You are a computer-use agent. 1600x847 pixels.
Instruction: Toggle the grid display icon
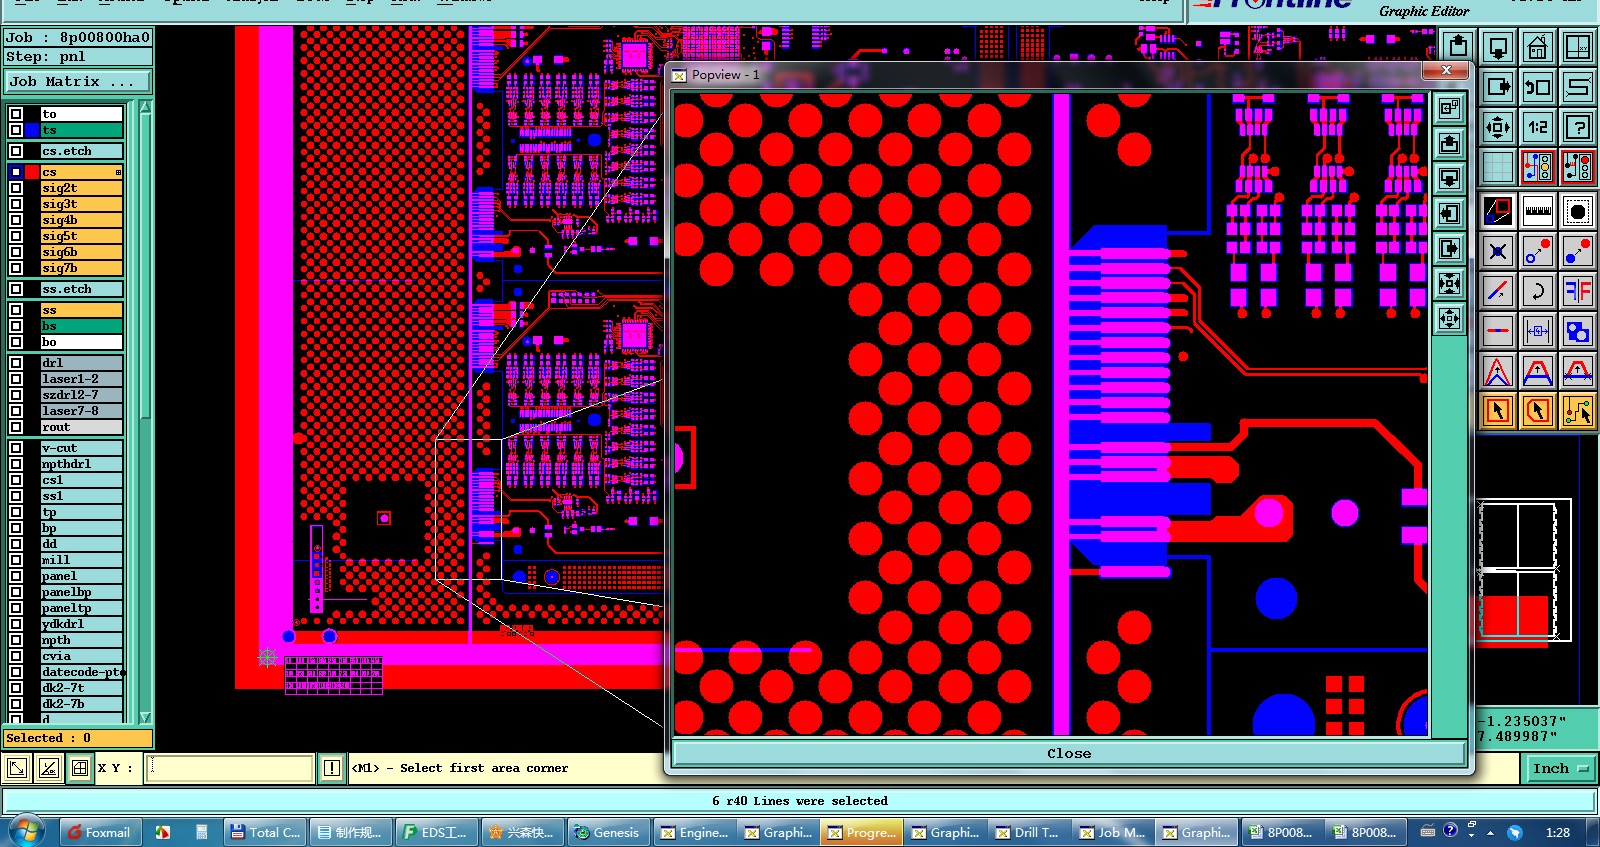(1498, 167)
